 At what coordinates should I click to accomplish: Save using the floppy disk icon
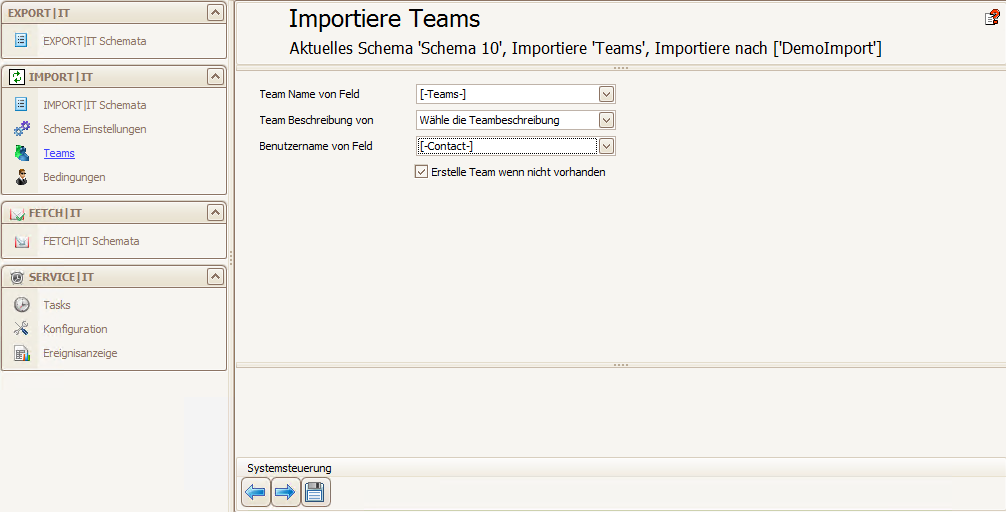[x=315, y=492]
